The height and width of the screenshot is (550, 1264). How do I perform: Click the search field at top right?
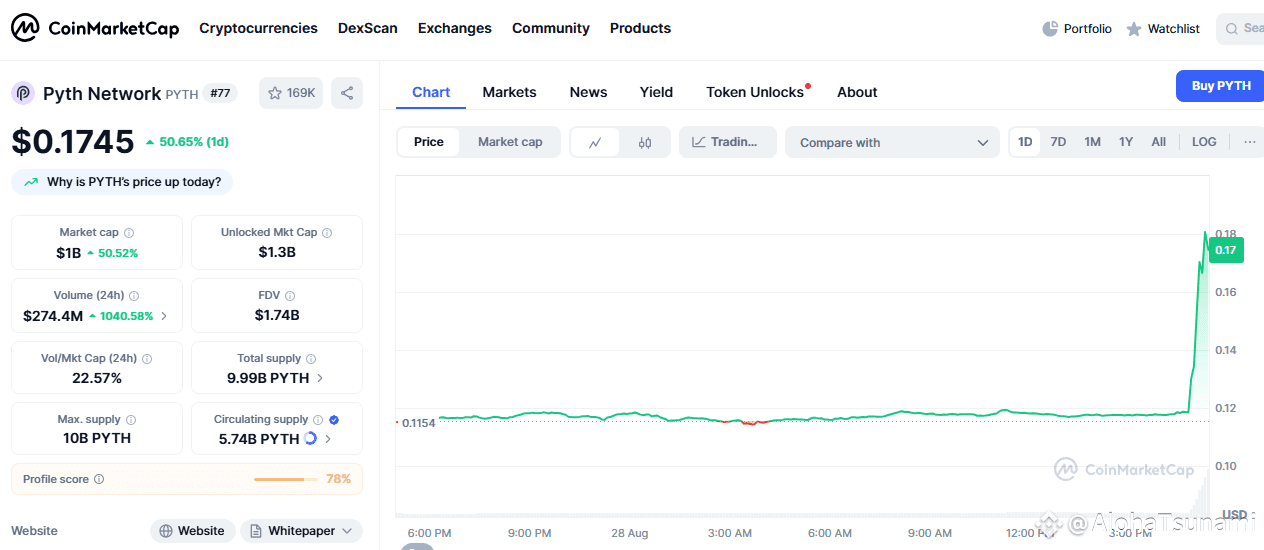1240,28
